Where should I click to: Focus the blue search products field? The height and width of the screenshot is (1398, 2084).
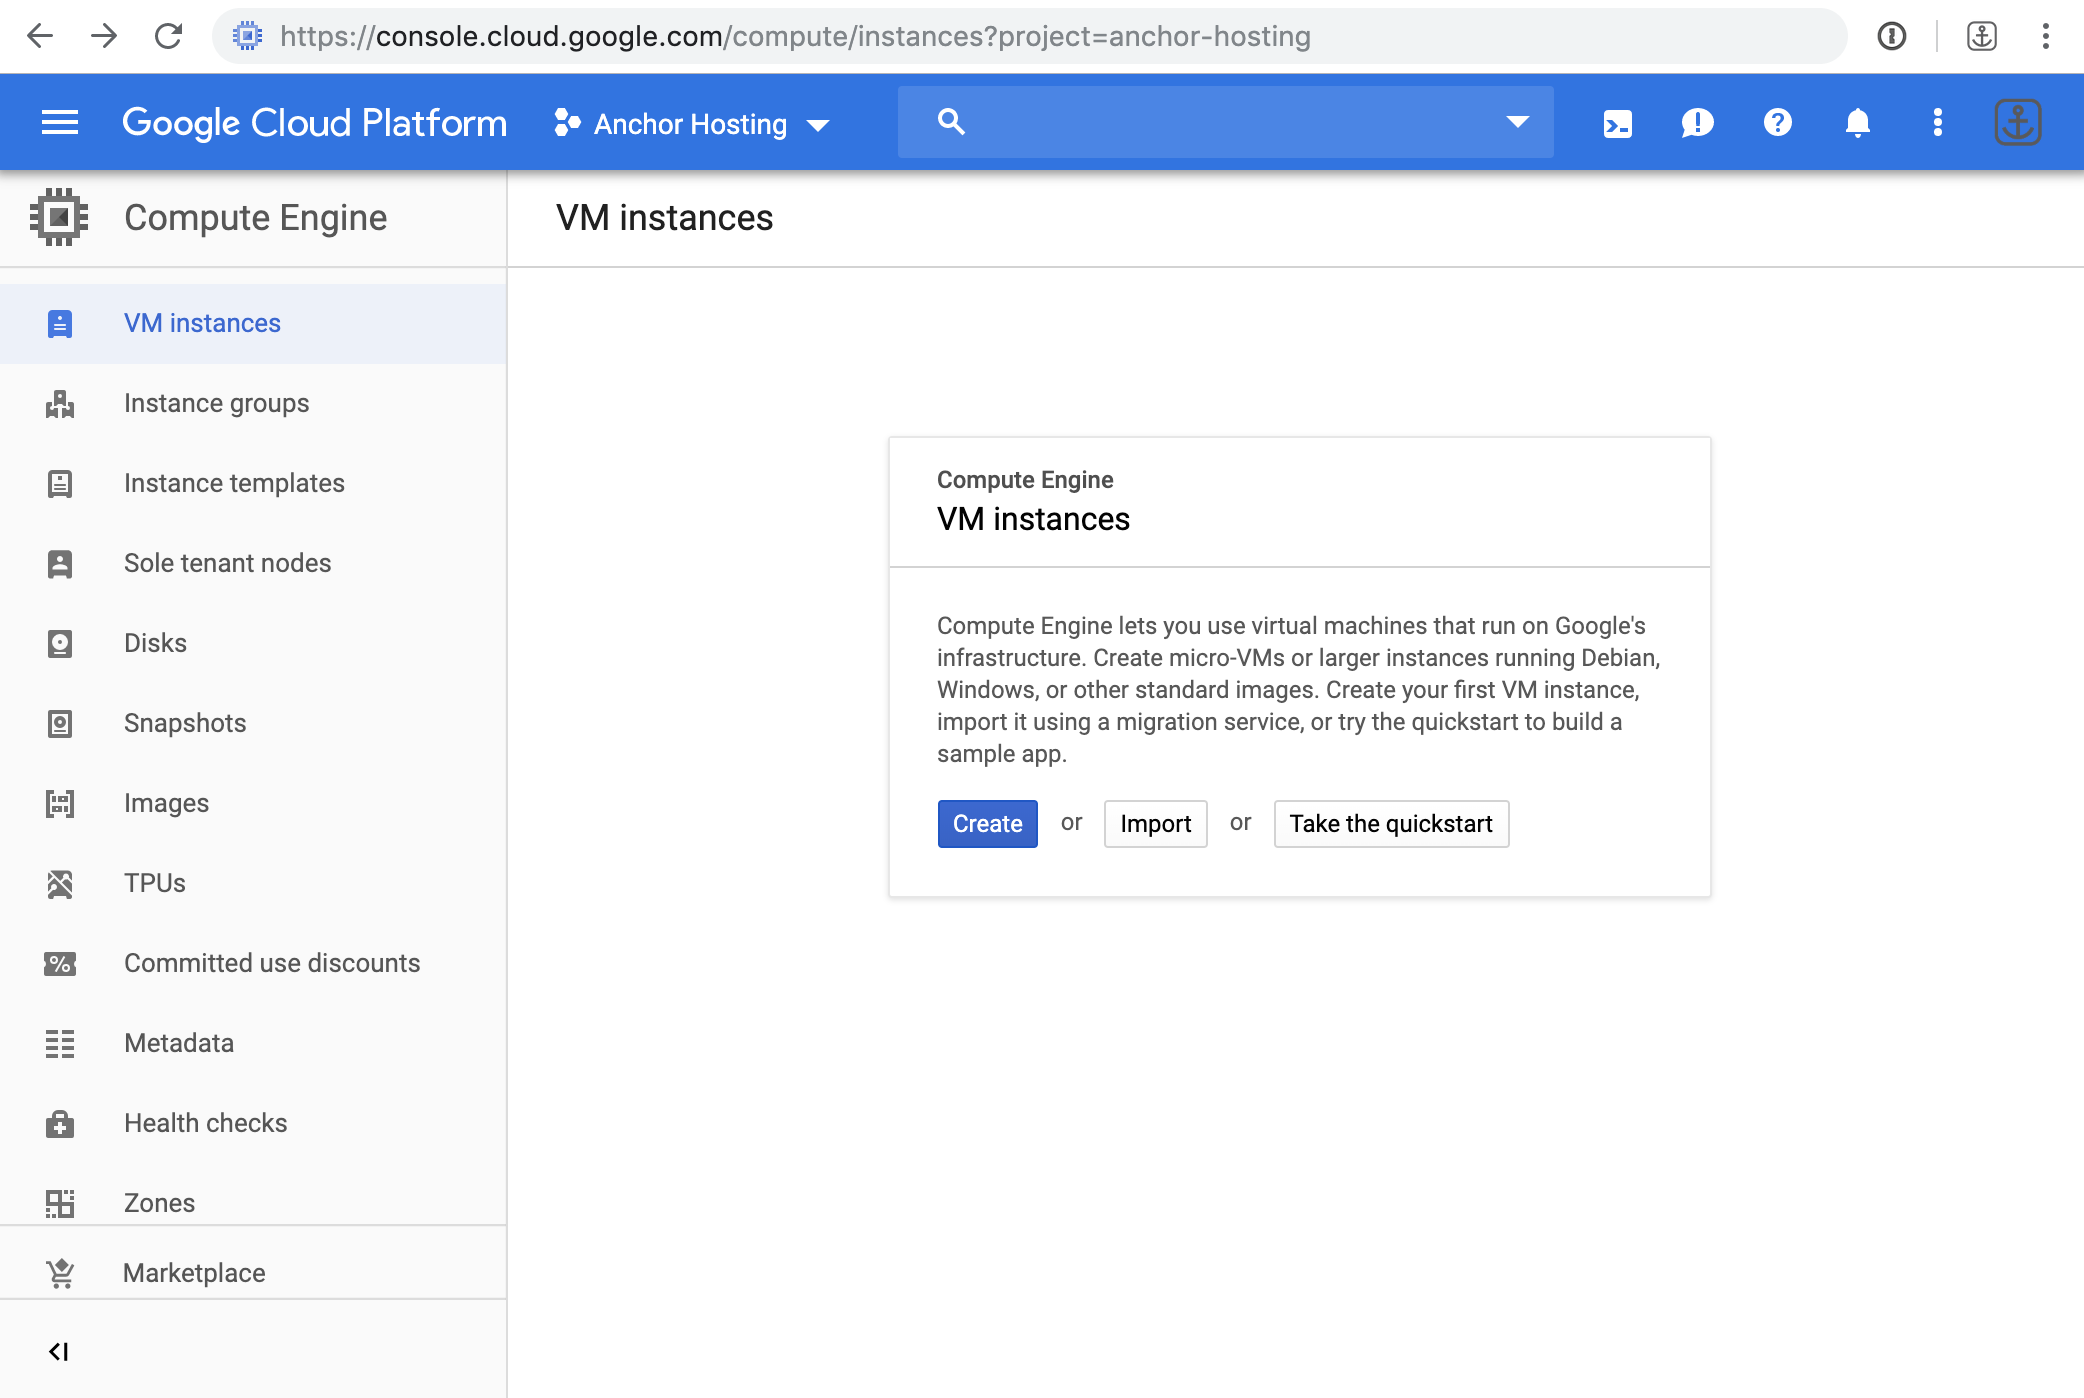coord(1225,122)
